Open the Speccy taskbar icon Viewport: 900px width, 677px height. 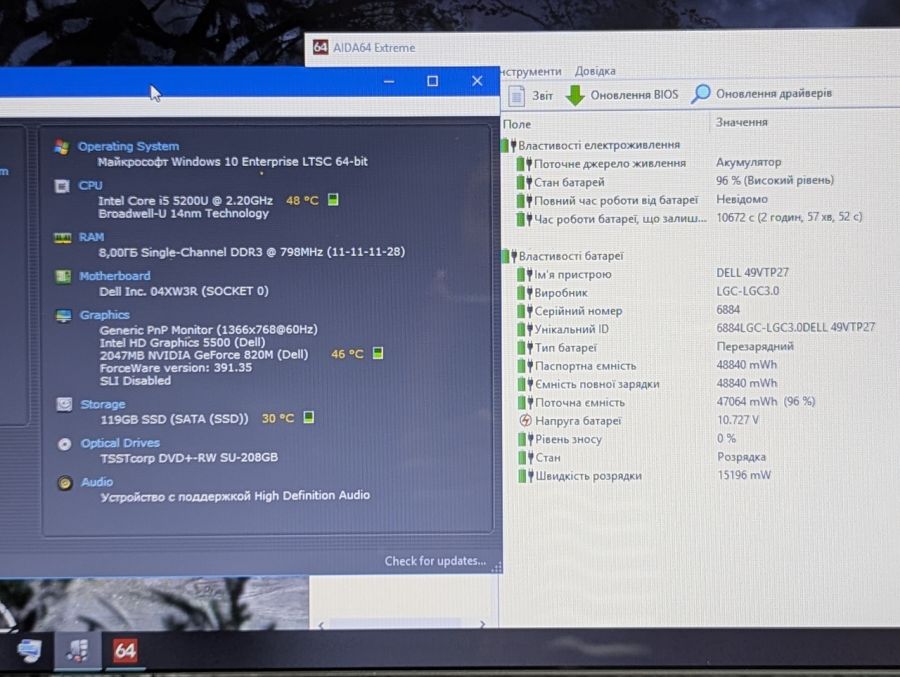(77, 650)
